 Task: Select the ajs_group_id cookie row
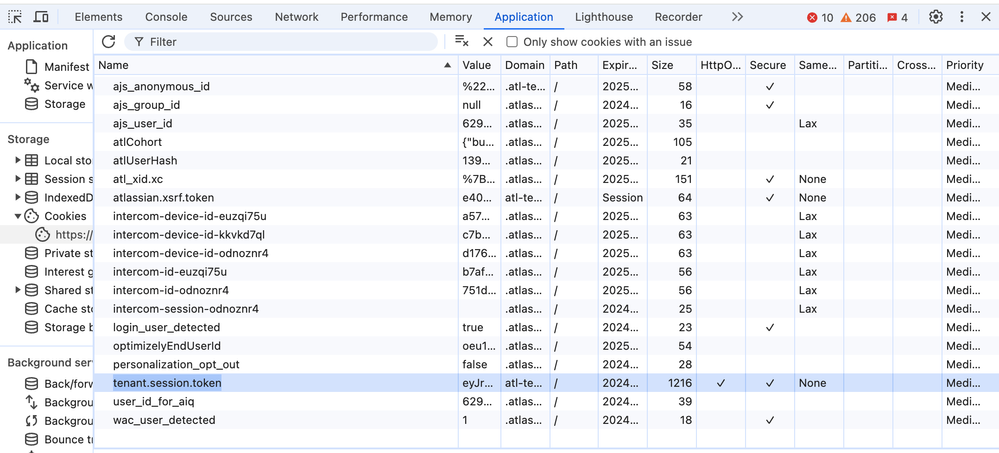coord(546,104)
